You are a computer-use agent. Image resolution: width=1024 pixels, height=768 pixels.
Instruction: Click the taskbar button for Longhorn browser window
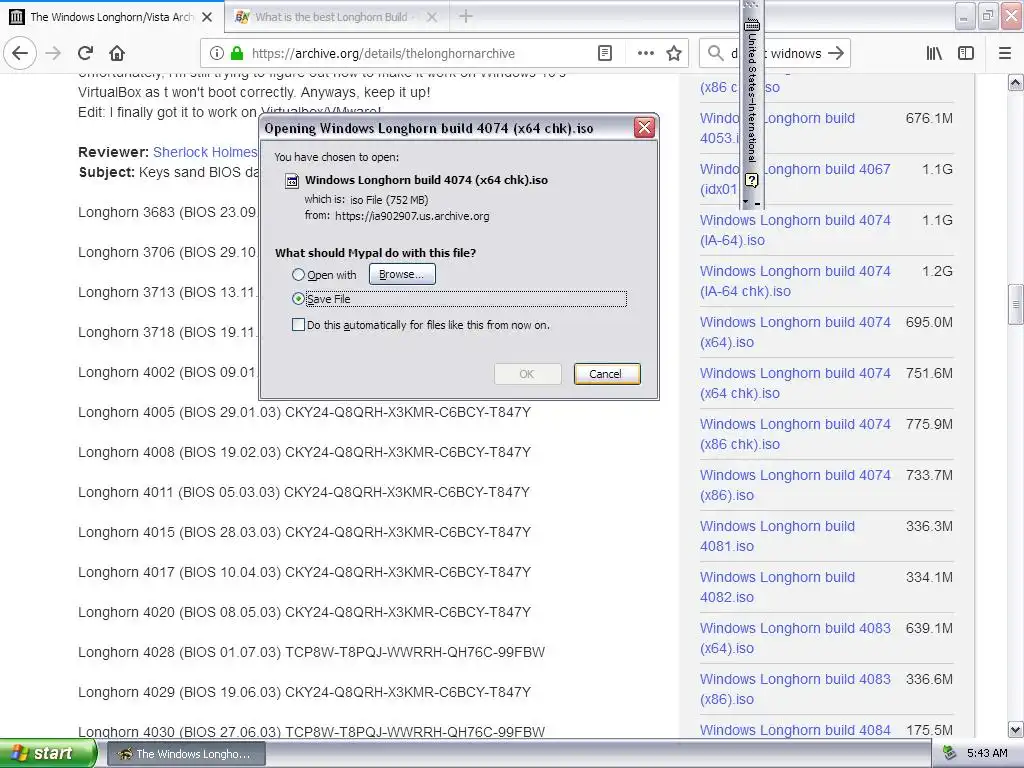[x=186, y=754]
